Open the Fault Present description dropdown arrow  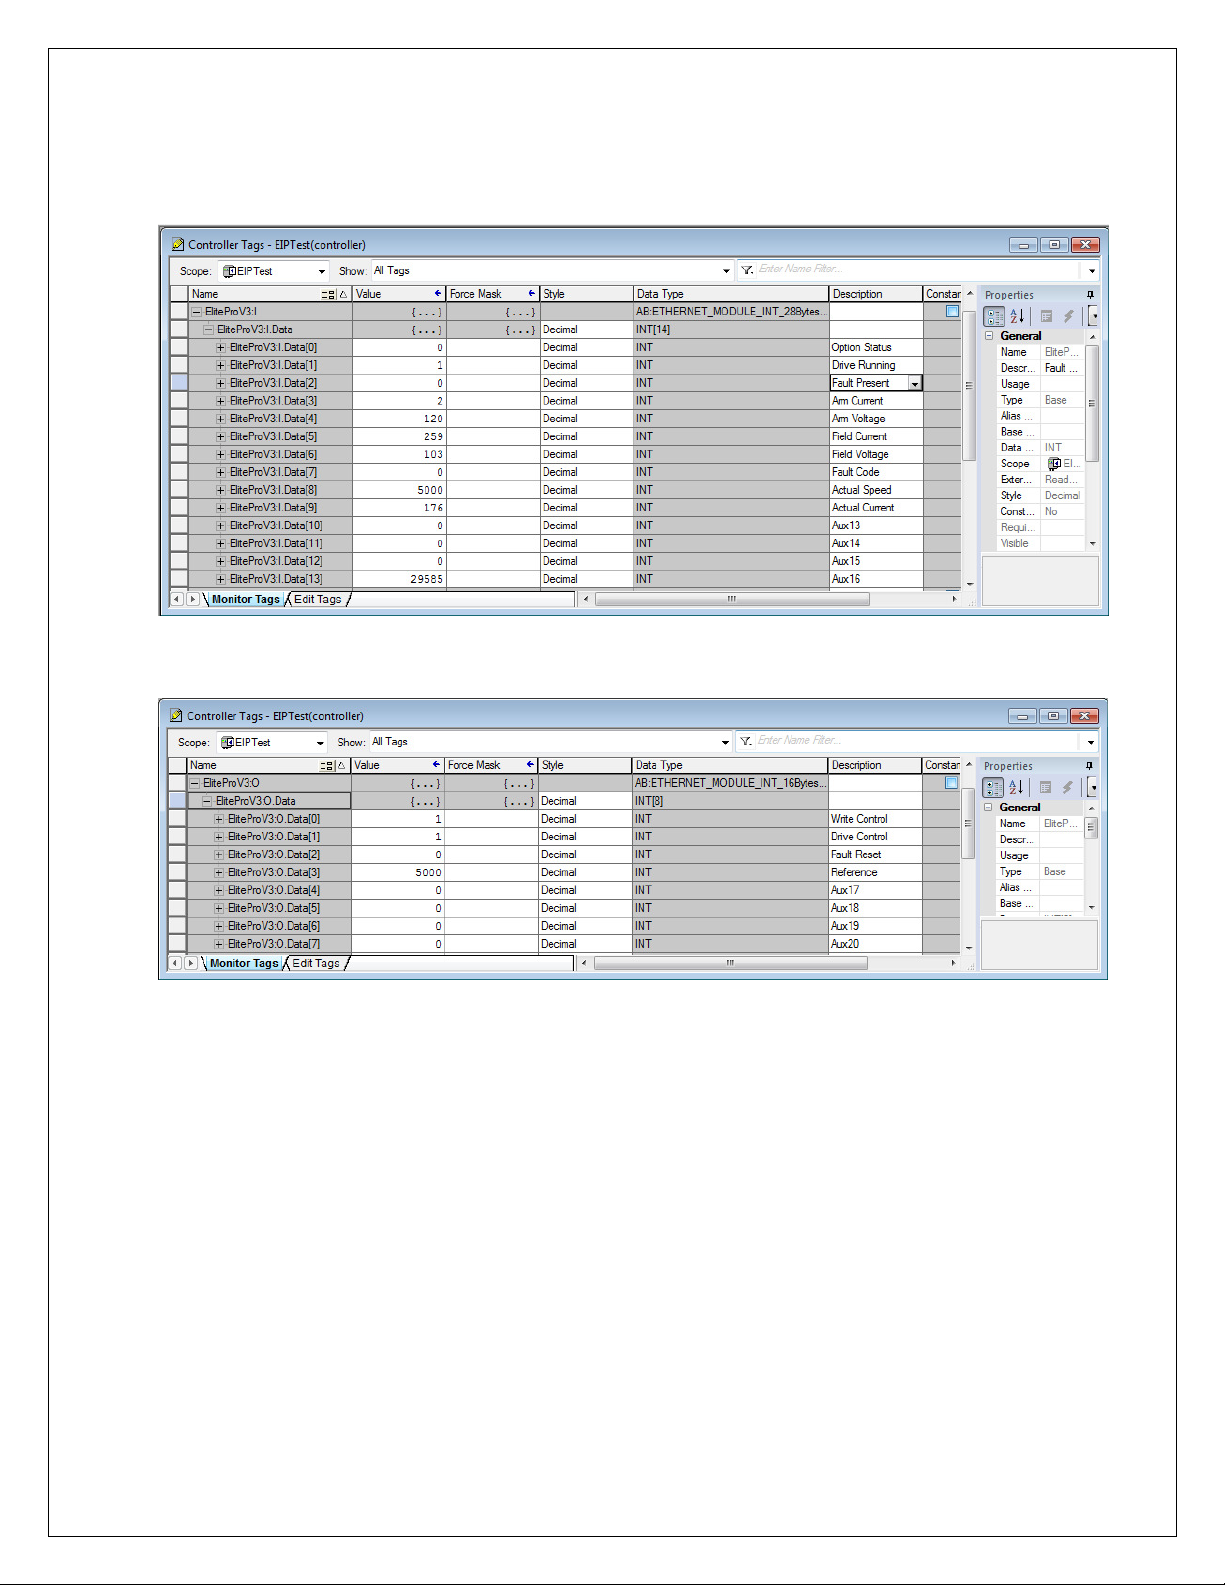click(x=915, y=383)
